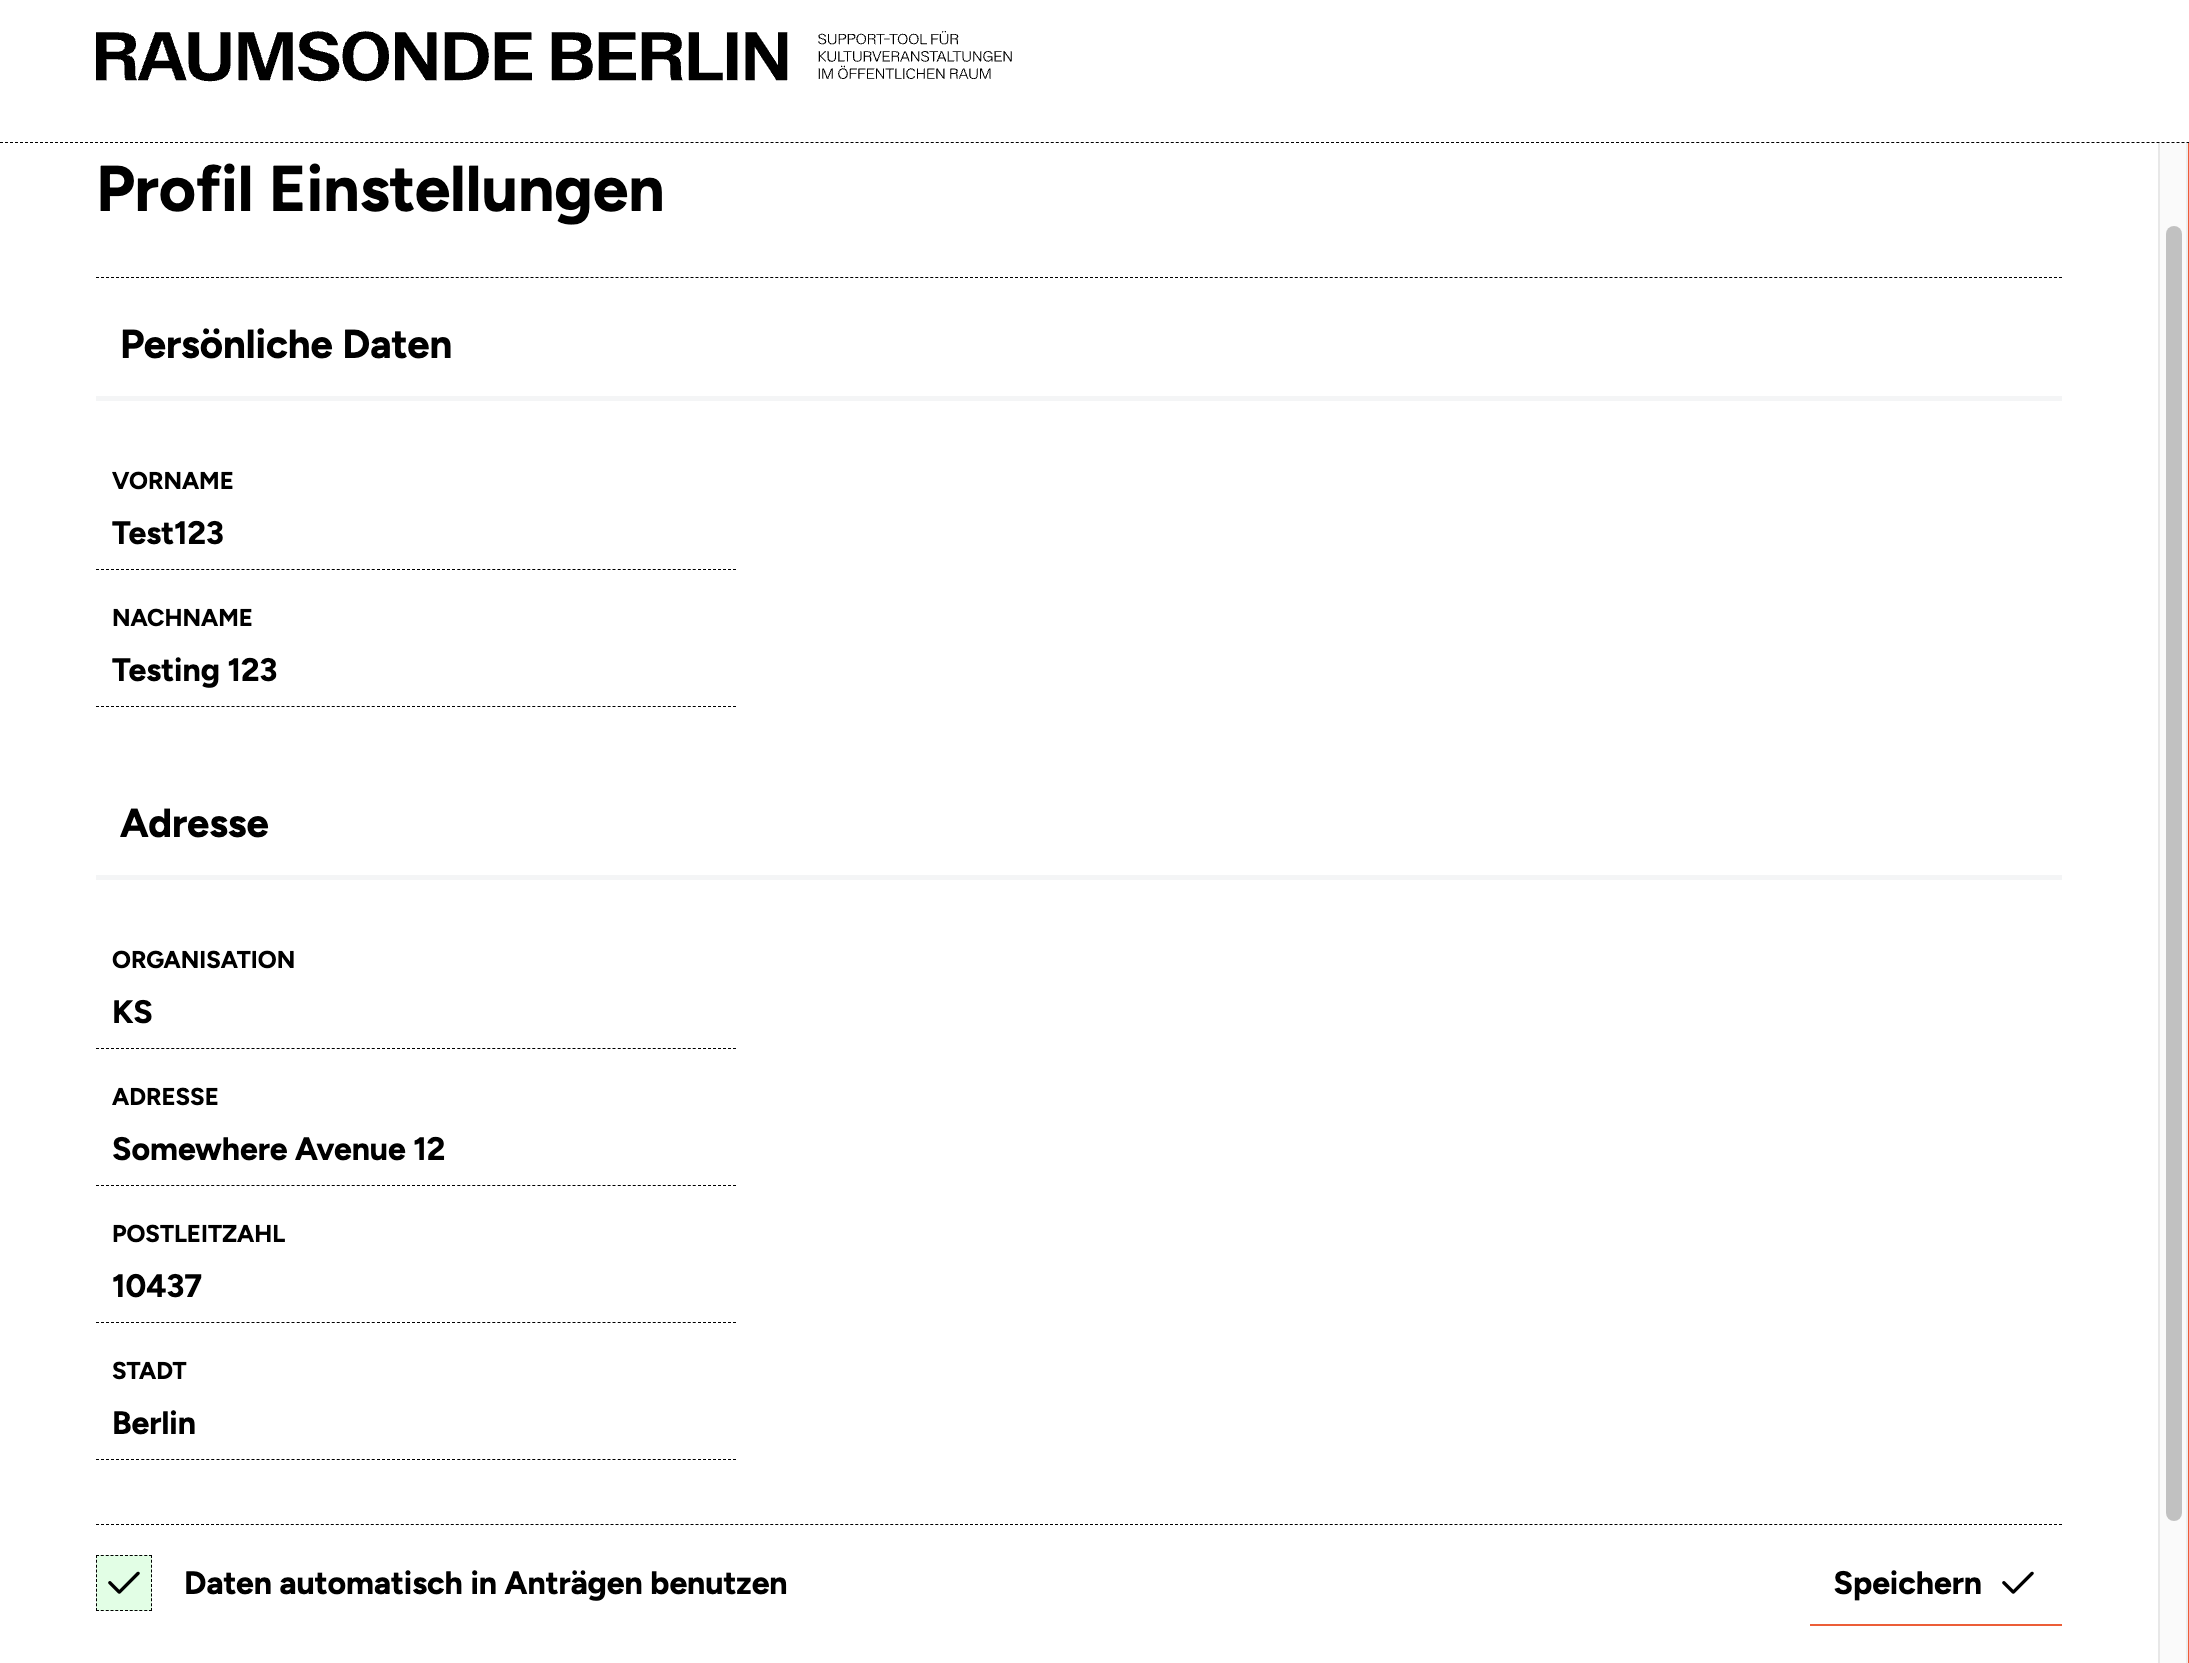Click the Adresse section heading

(x=194, y=824)
